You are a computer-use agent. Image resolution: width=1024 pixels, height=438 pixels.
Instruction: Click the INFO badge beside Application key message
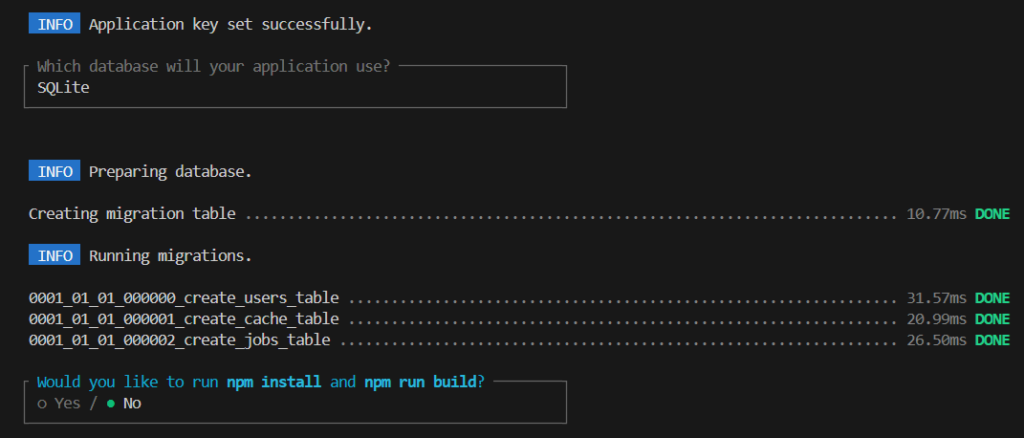coord(54,24)
